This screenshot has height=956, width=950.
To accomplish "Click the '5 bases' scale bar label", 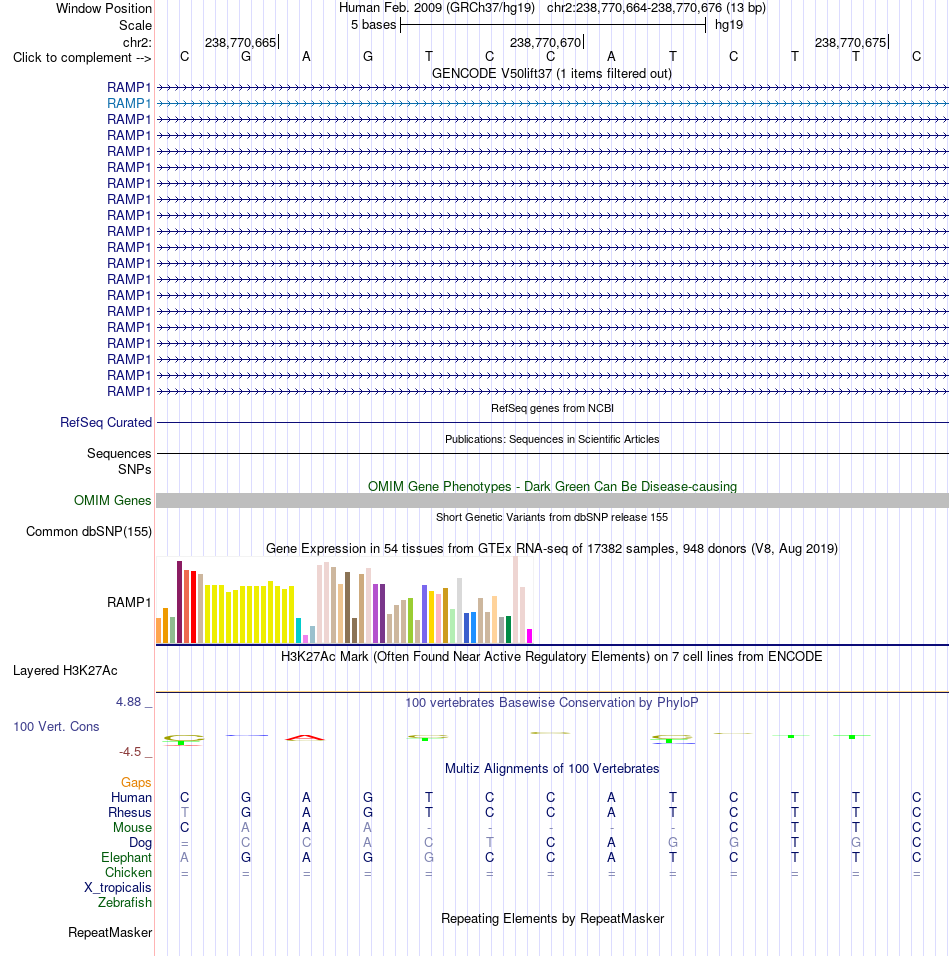I will pyautogui.click(x=373, y=25).
